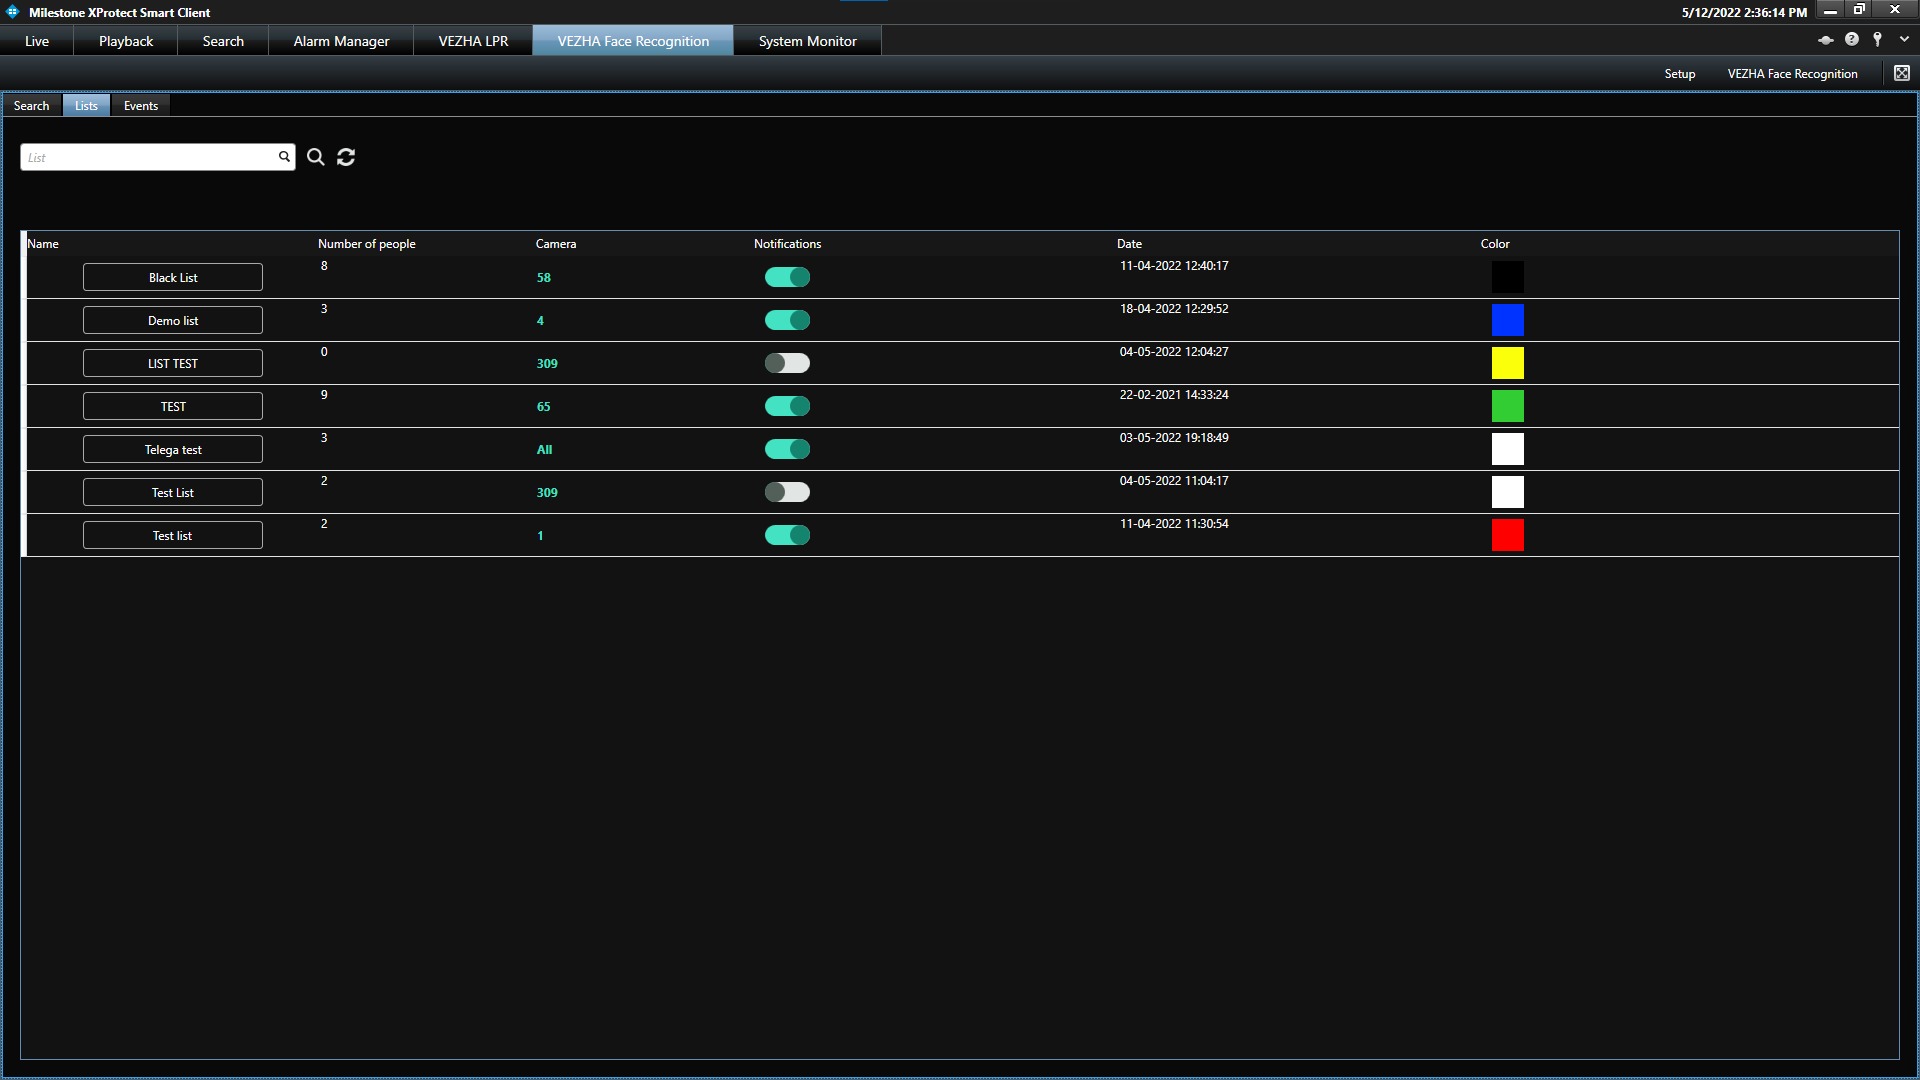This screenshot has width=1920, height=1080.
Task: Refresh the lists with the circular arrows icon
Action: tap(346, 157)
